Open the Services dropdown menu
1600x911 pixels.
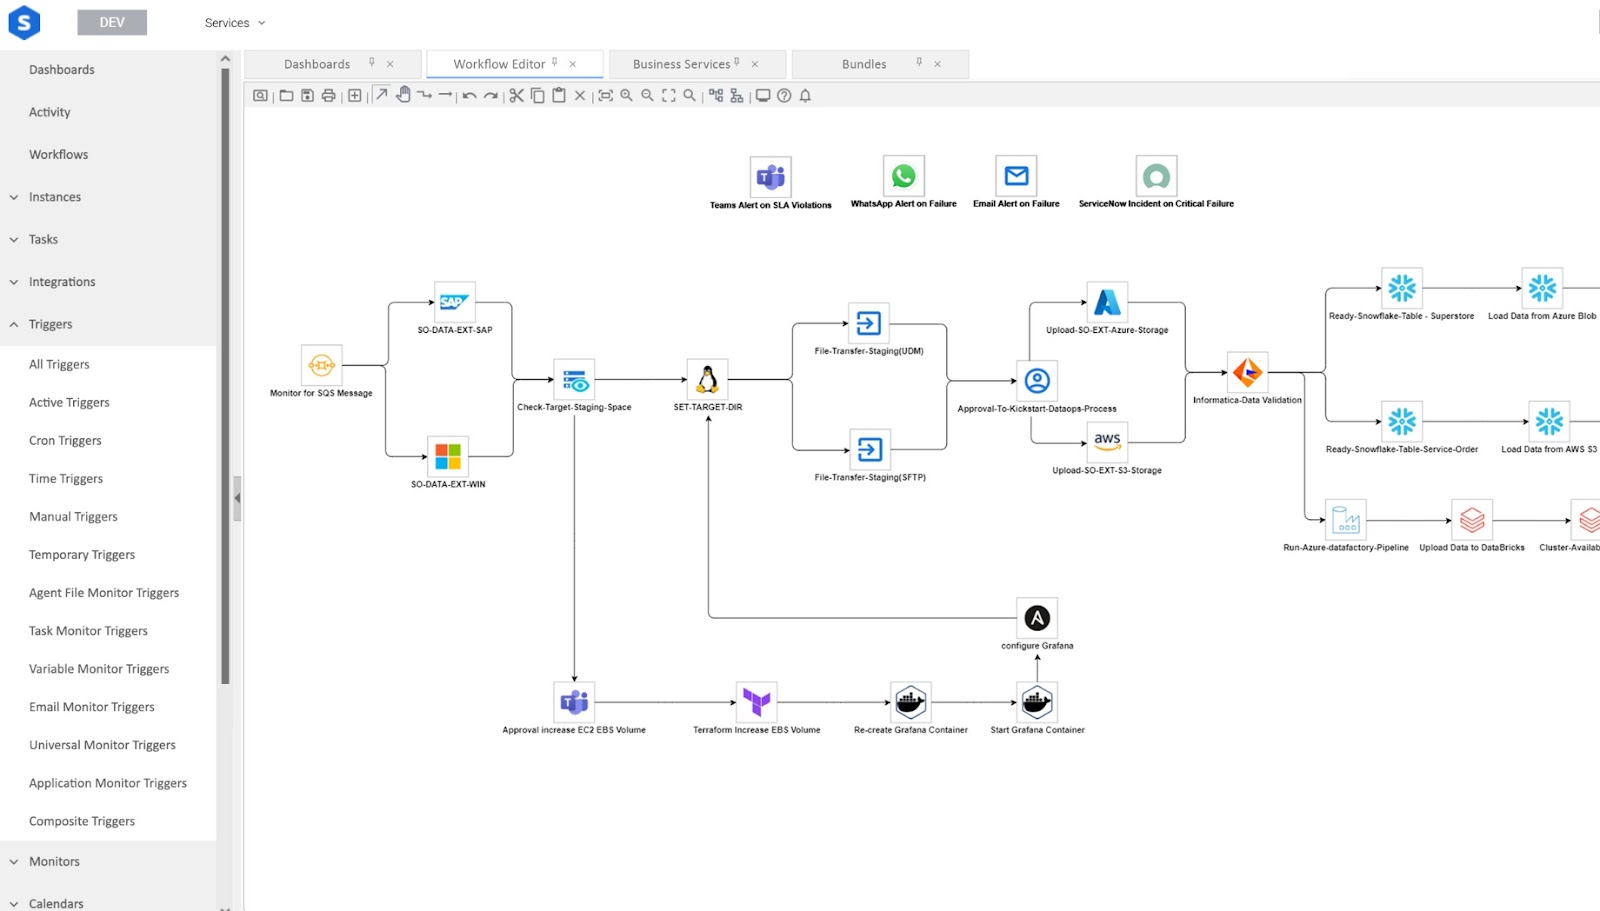235,23
